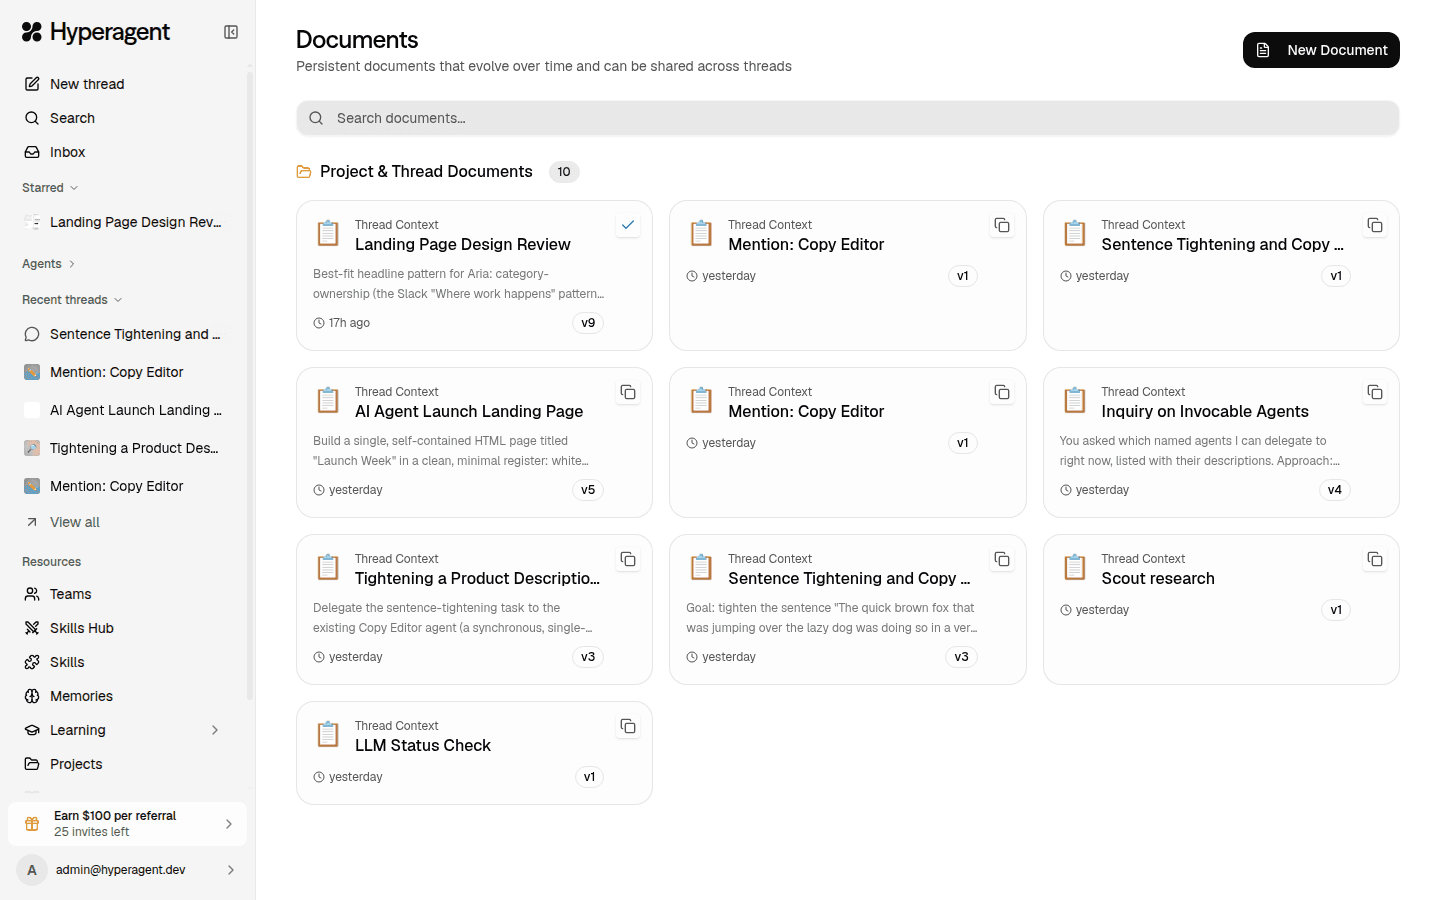Image resolution: width=1440 pixels, height=900 pixels.
Task: Expand the Agents section
Action: click(x=49, y=264)
